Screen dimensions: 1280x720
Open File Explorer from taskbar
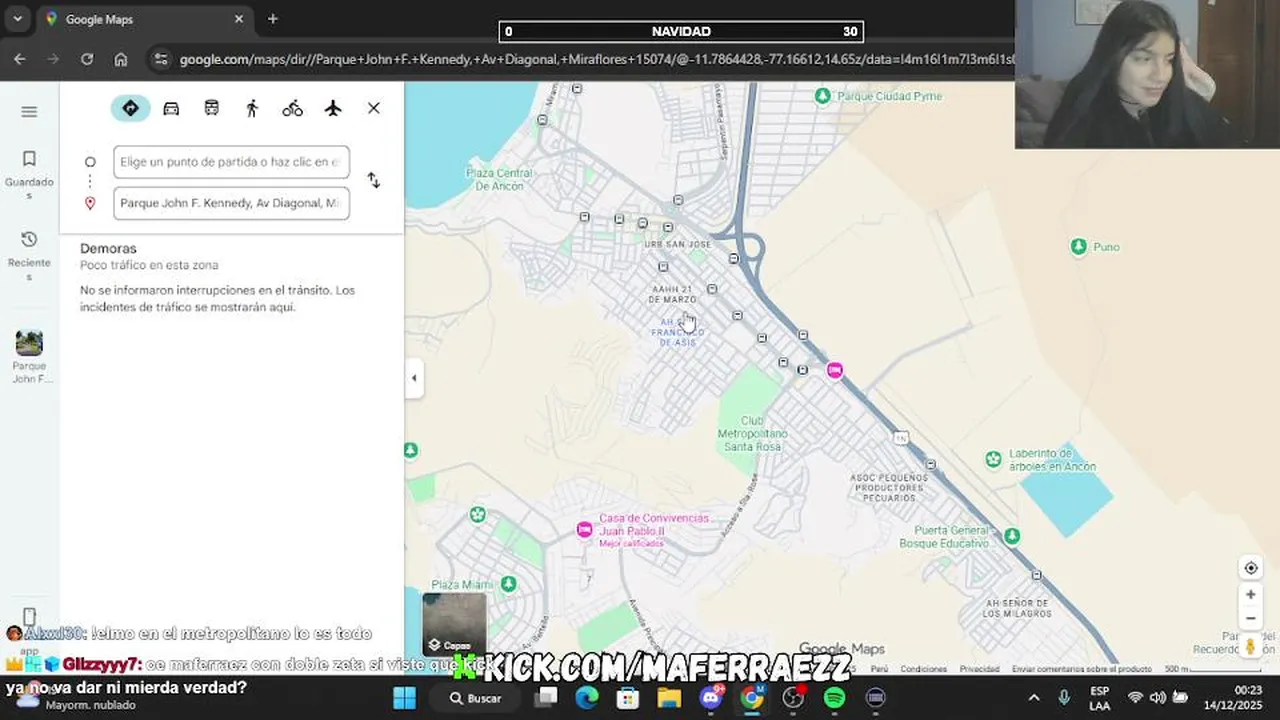click(669, 698)
